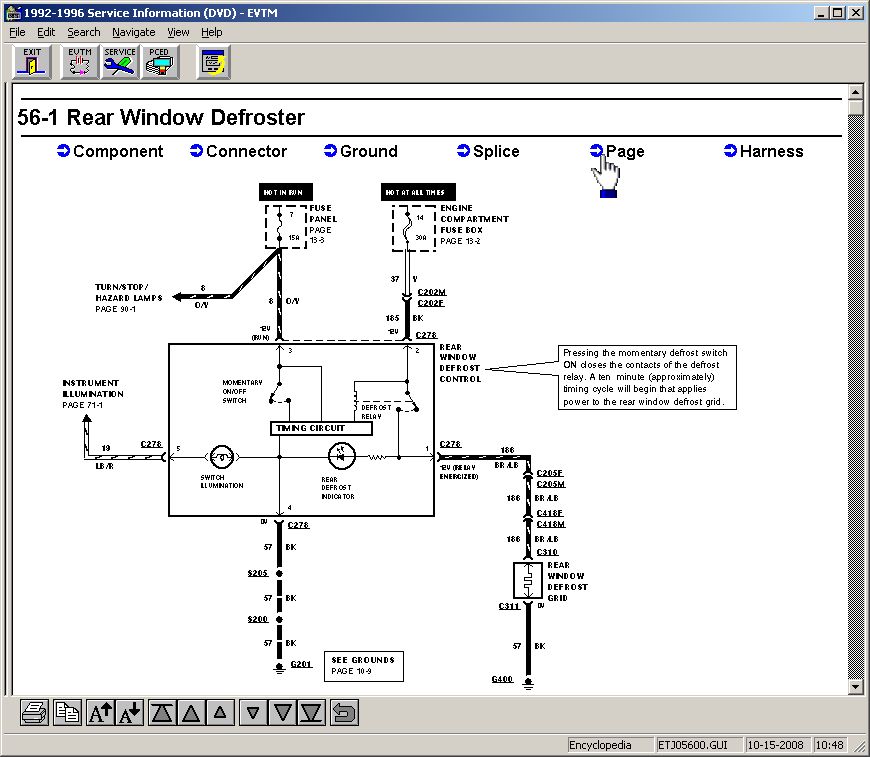This screenshot has width=870, height=757.
Task: Click the Fuse Panel PAGE 13-3 label
Action: click(323, 224)
